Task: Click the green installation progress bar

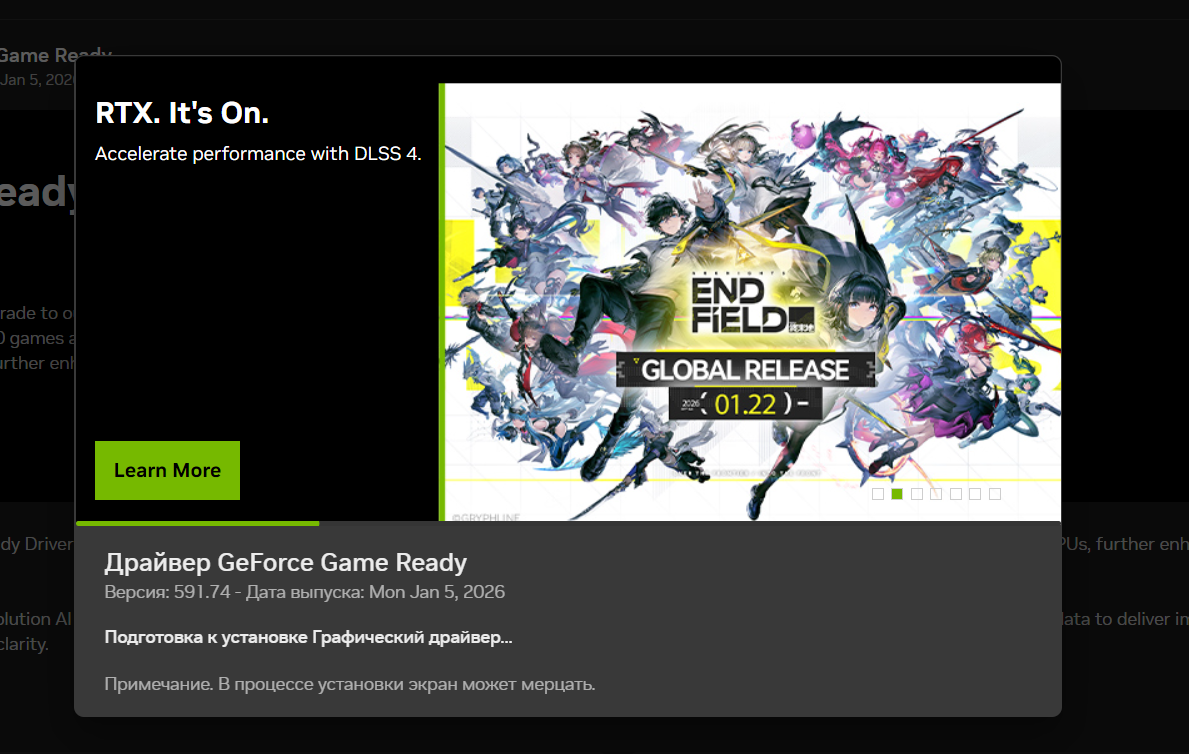Action: [198, 523]
